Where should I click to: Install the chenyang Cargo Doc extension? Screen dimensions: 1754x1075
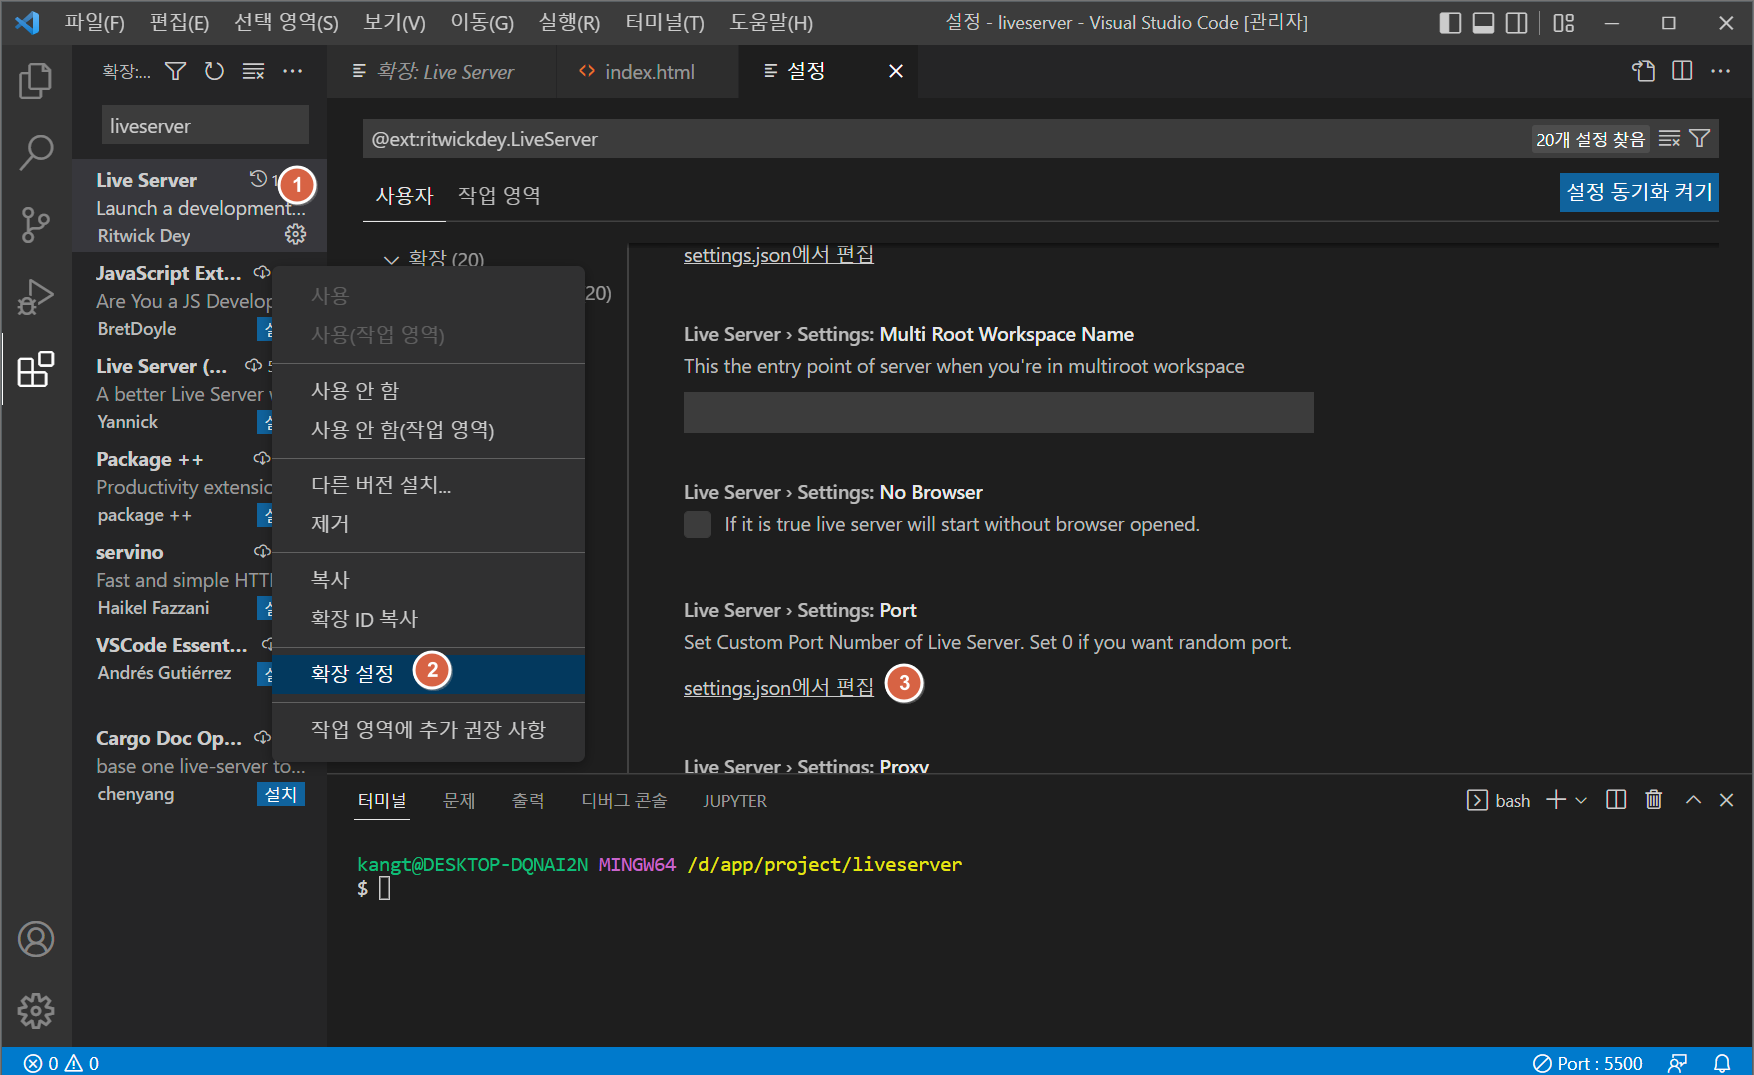click(x=280, y=794)
